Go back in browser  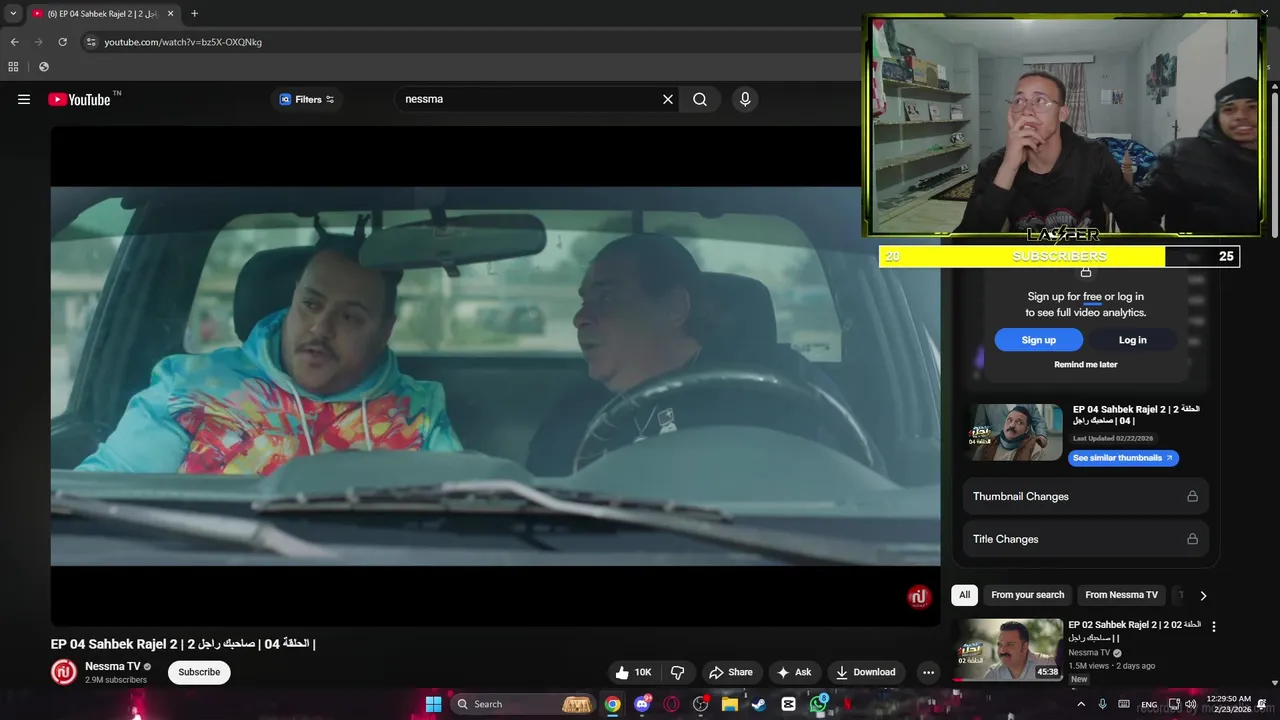coord(14,42)
